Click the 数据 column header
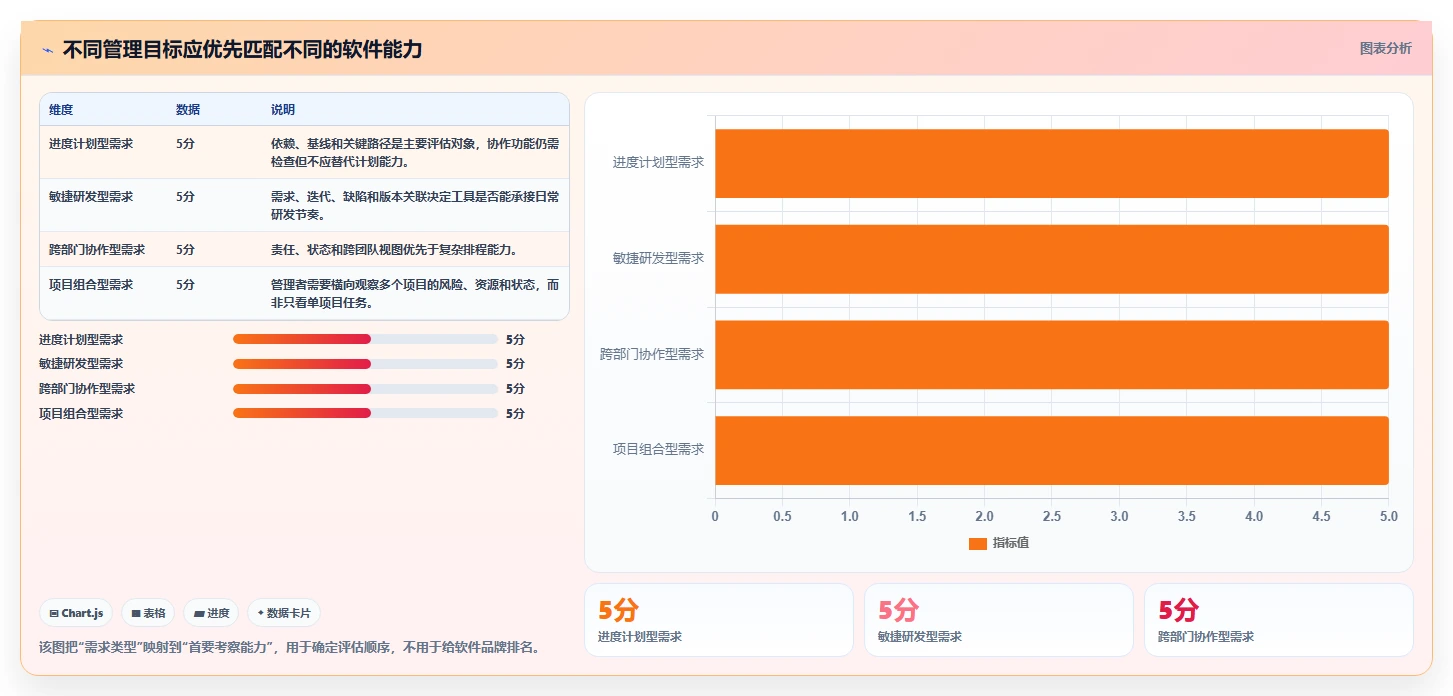Viewport: 1453px width, 696px height. coord(188,110)
